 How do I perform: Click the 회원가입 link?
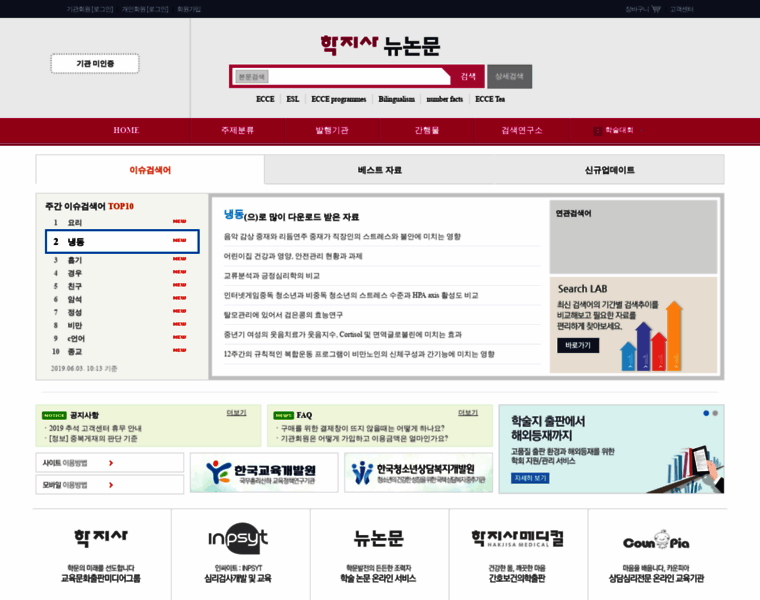[189, 9]
